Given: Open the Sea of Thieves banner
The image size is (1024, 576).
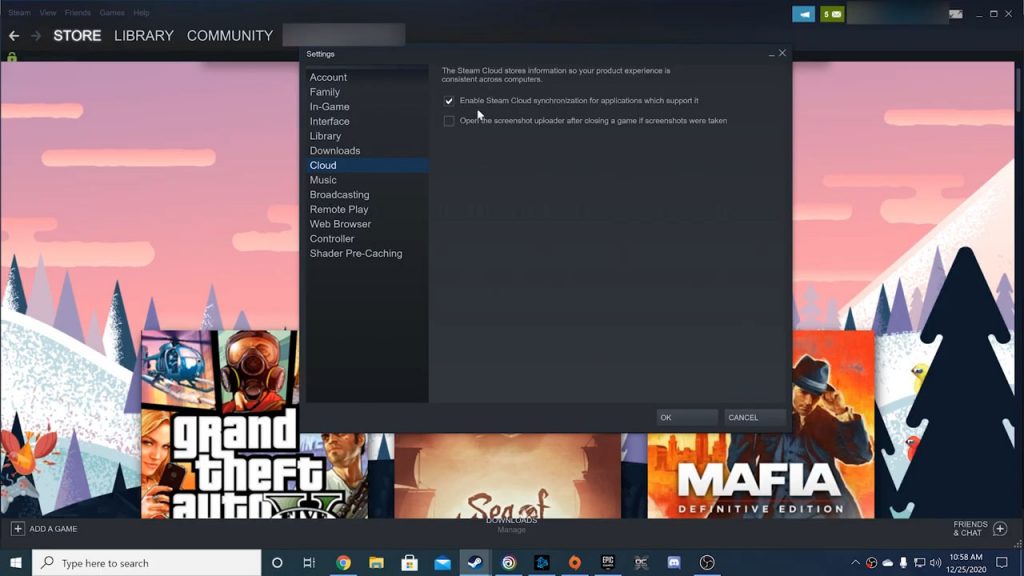Looking at the screenshot, I should (x=507, y=475).
